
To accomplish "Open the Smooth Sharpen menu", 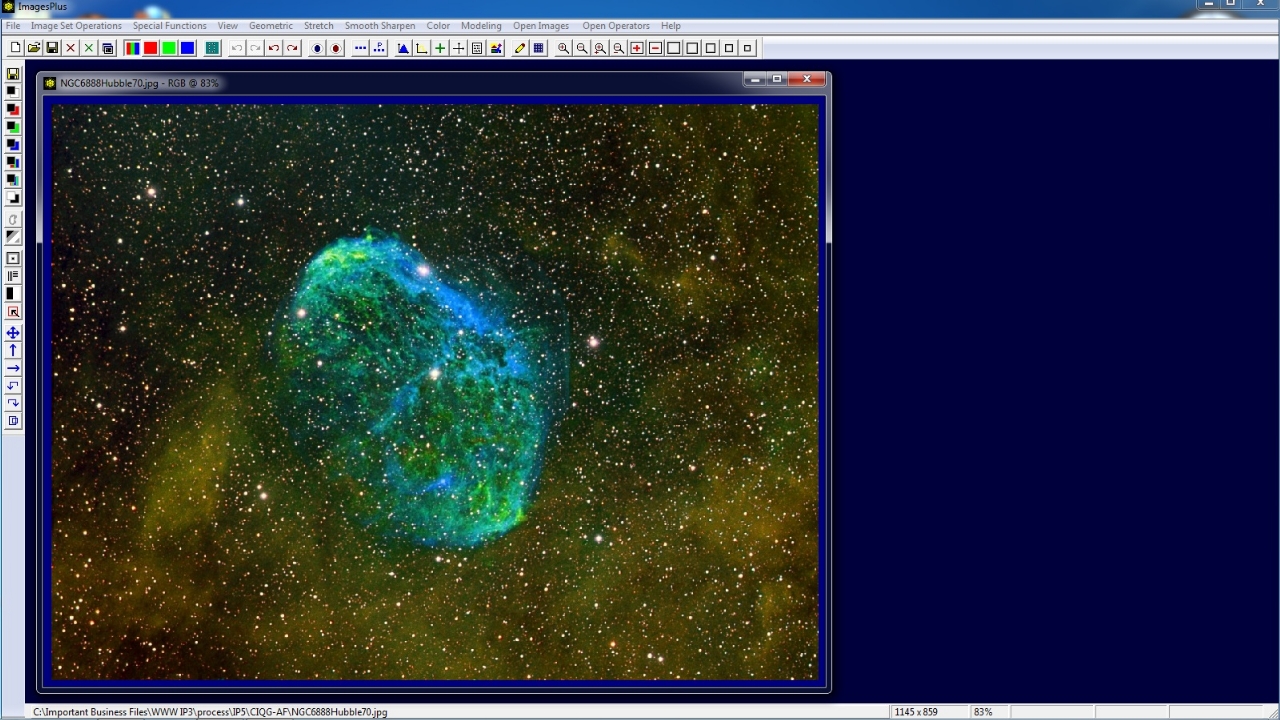I will point(380,26).
